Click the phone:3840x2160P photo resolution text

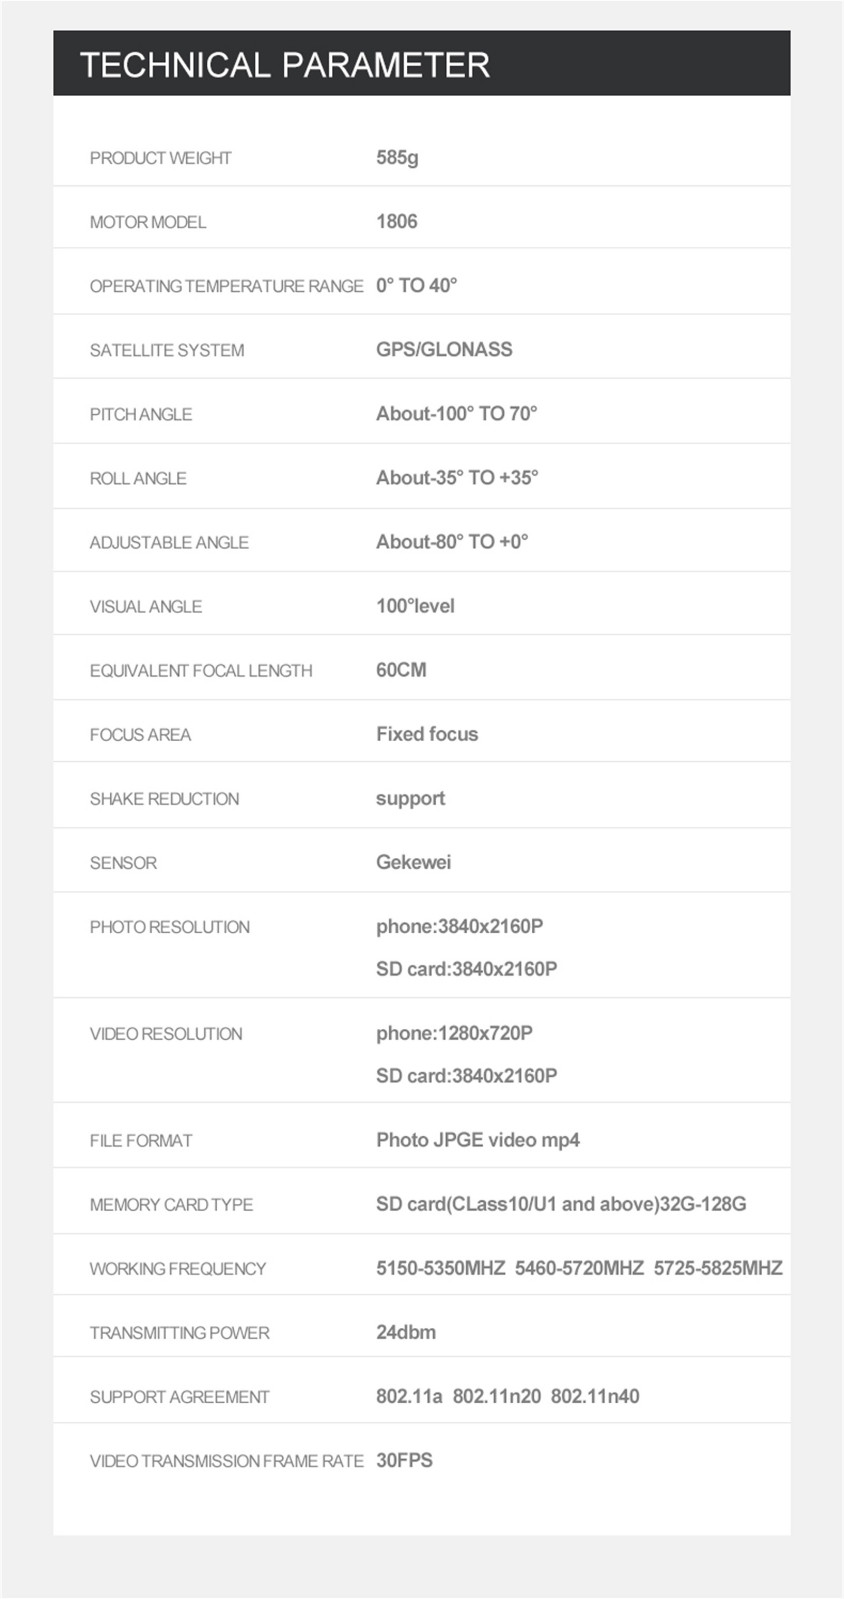[x=460, y=926]
